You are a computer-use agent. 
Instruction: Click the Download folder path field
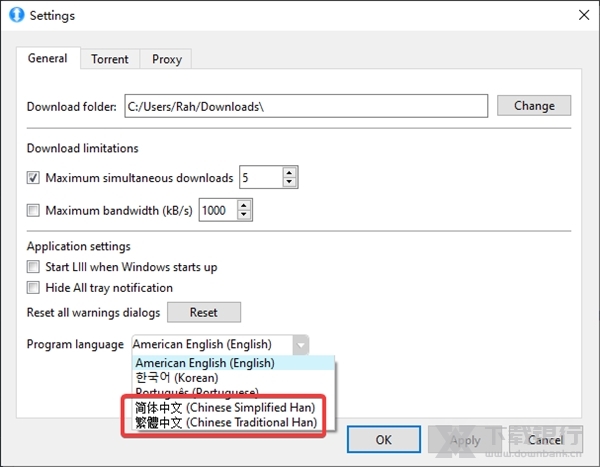tap(306, 106)
